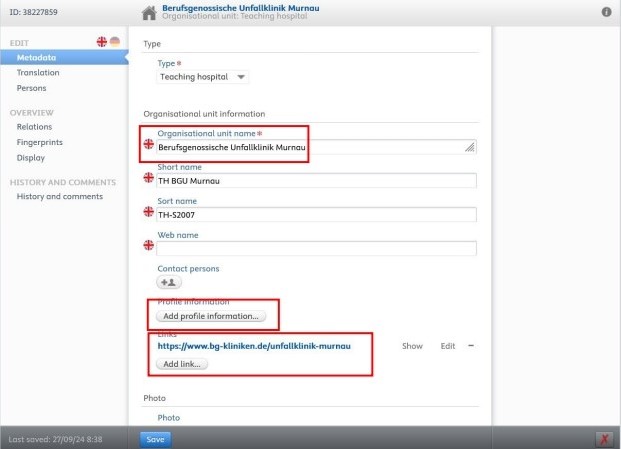Open History and comments item
621x449 pixels.
tap(60, 196)
